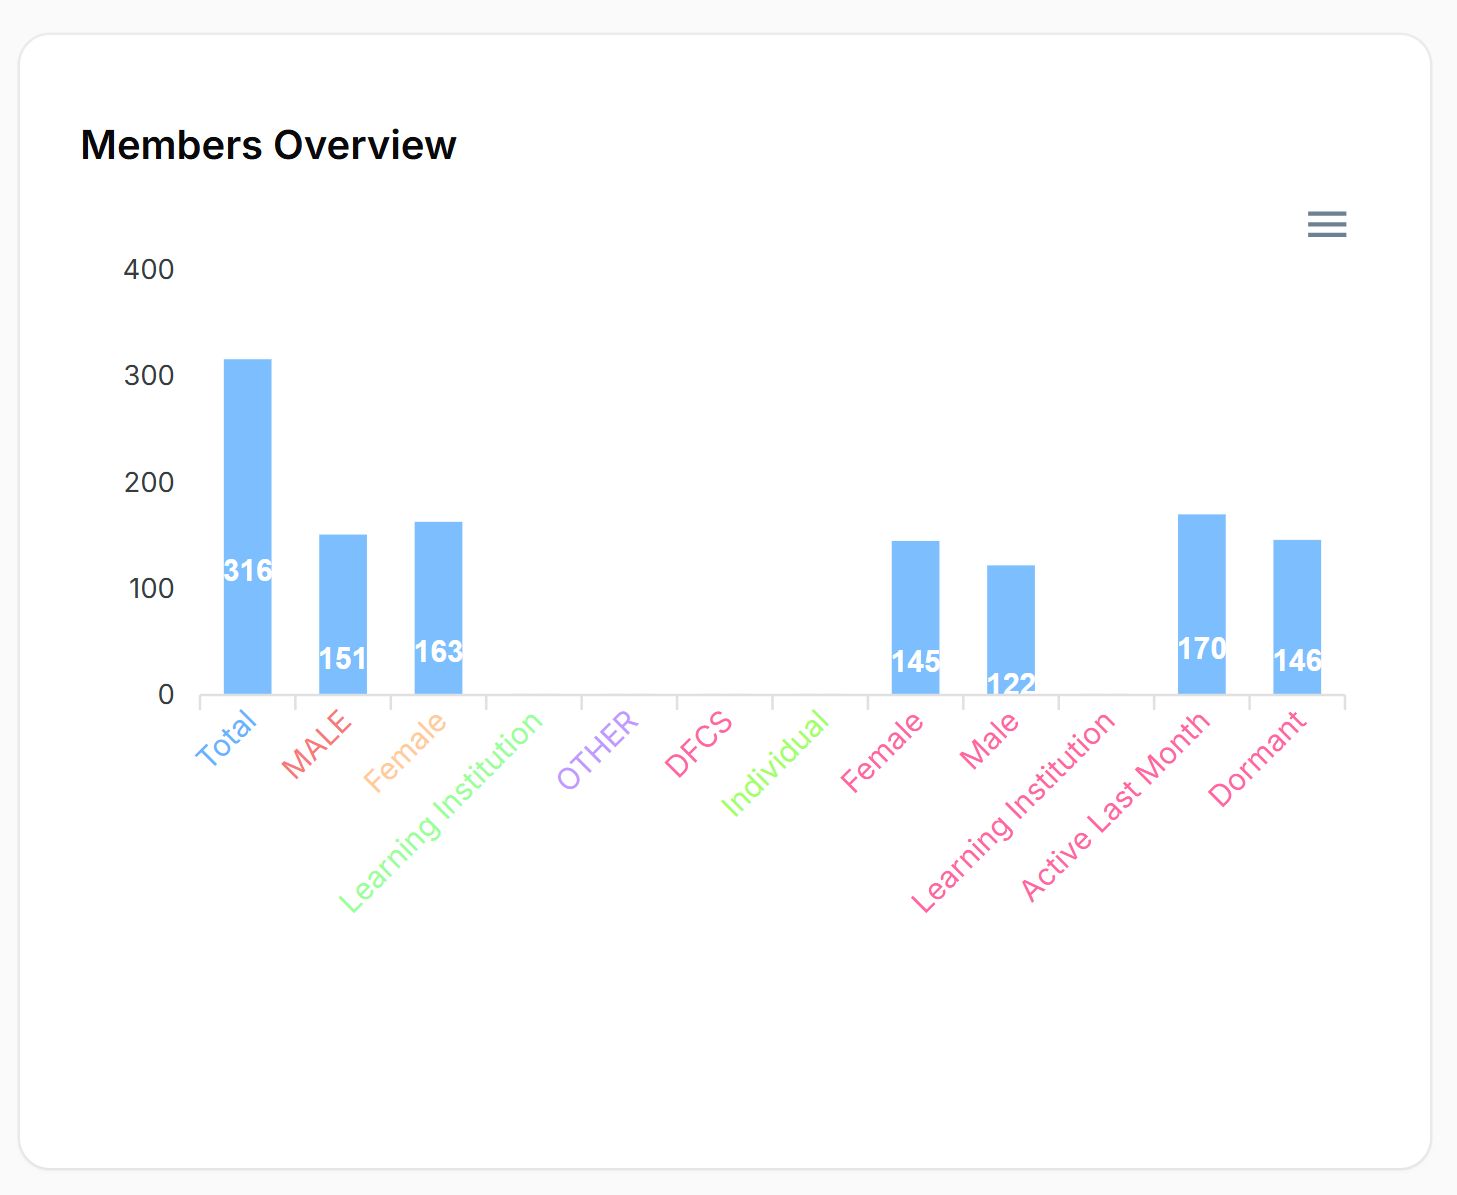Select the red MALE axis label
This screenshot has height=1195, width=1457.
click(317, 744)
